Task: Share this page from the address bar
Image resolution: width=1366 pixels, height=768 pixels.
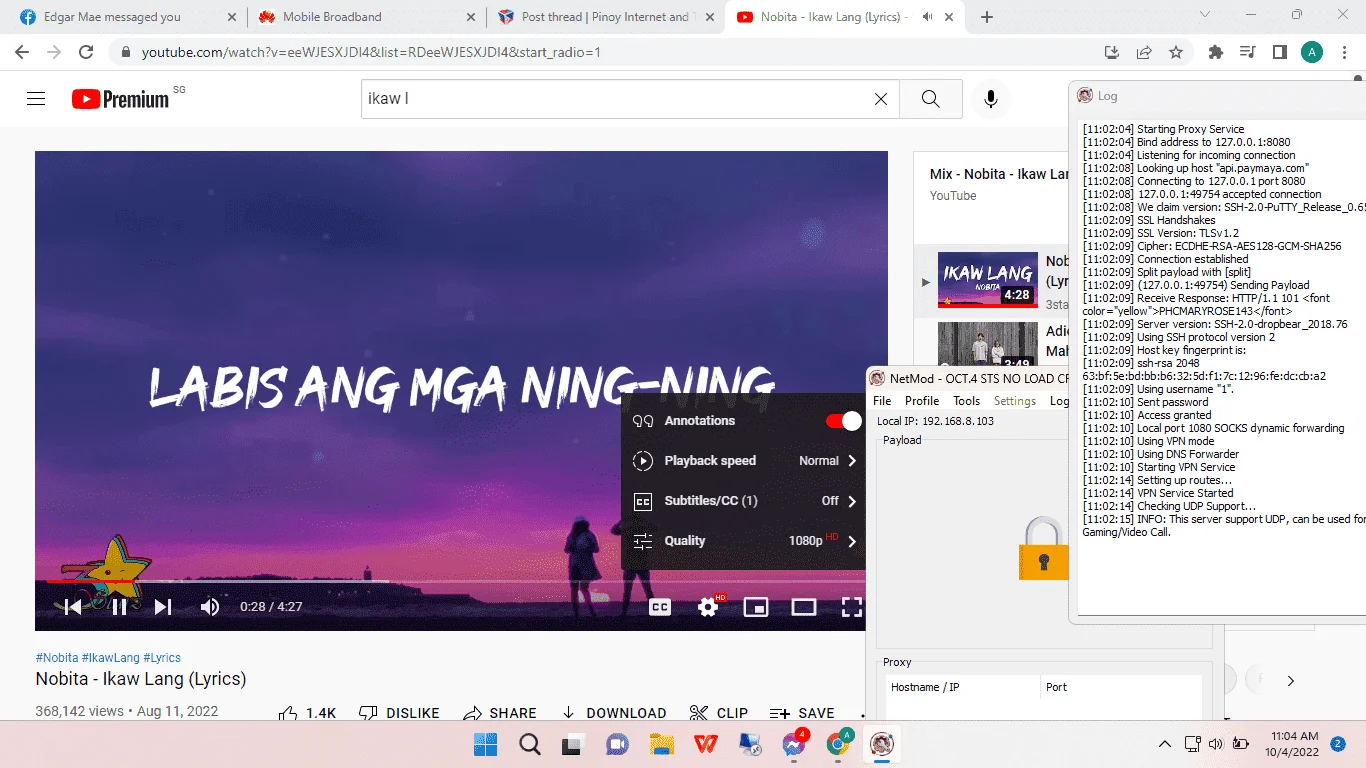Action: coord(1144,52)
